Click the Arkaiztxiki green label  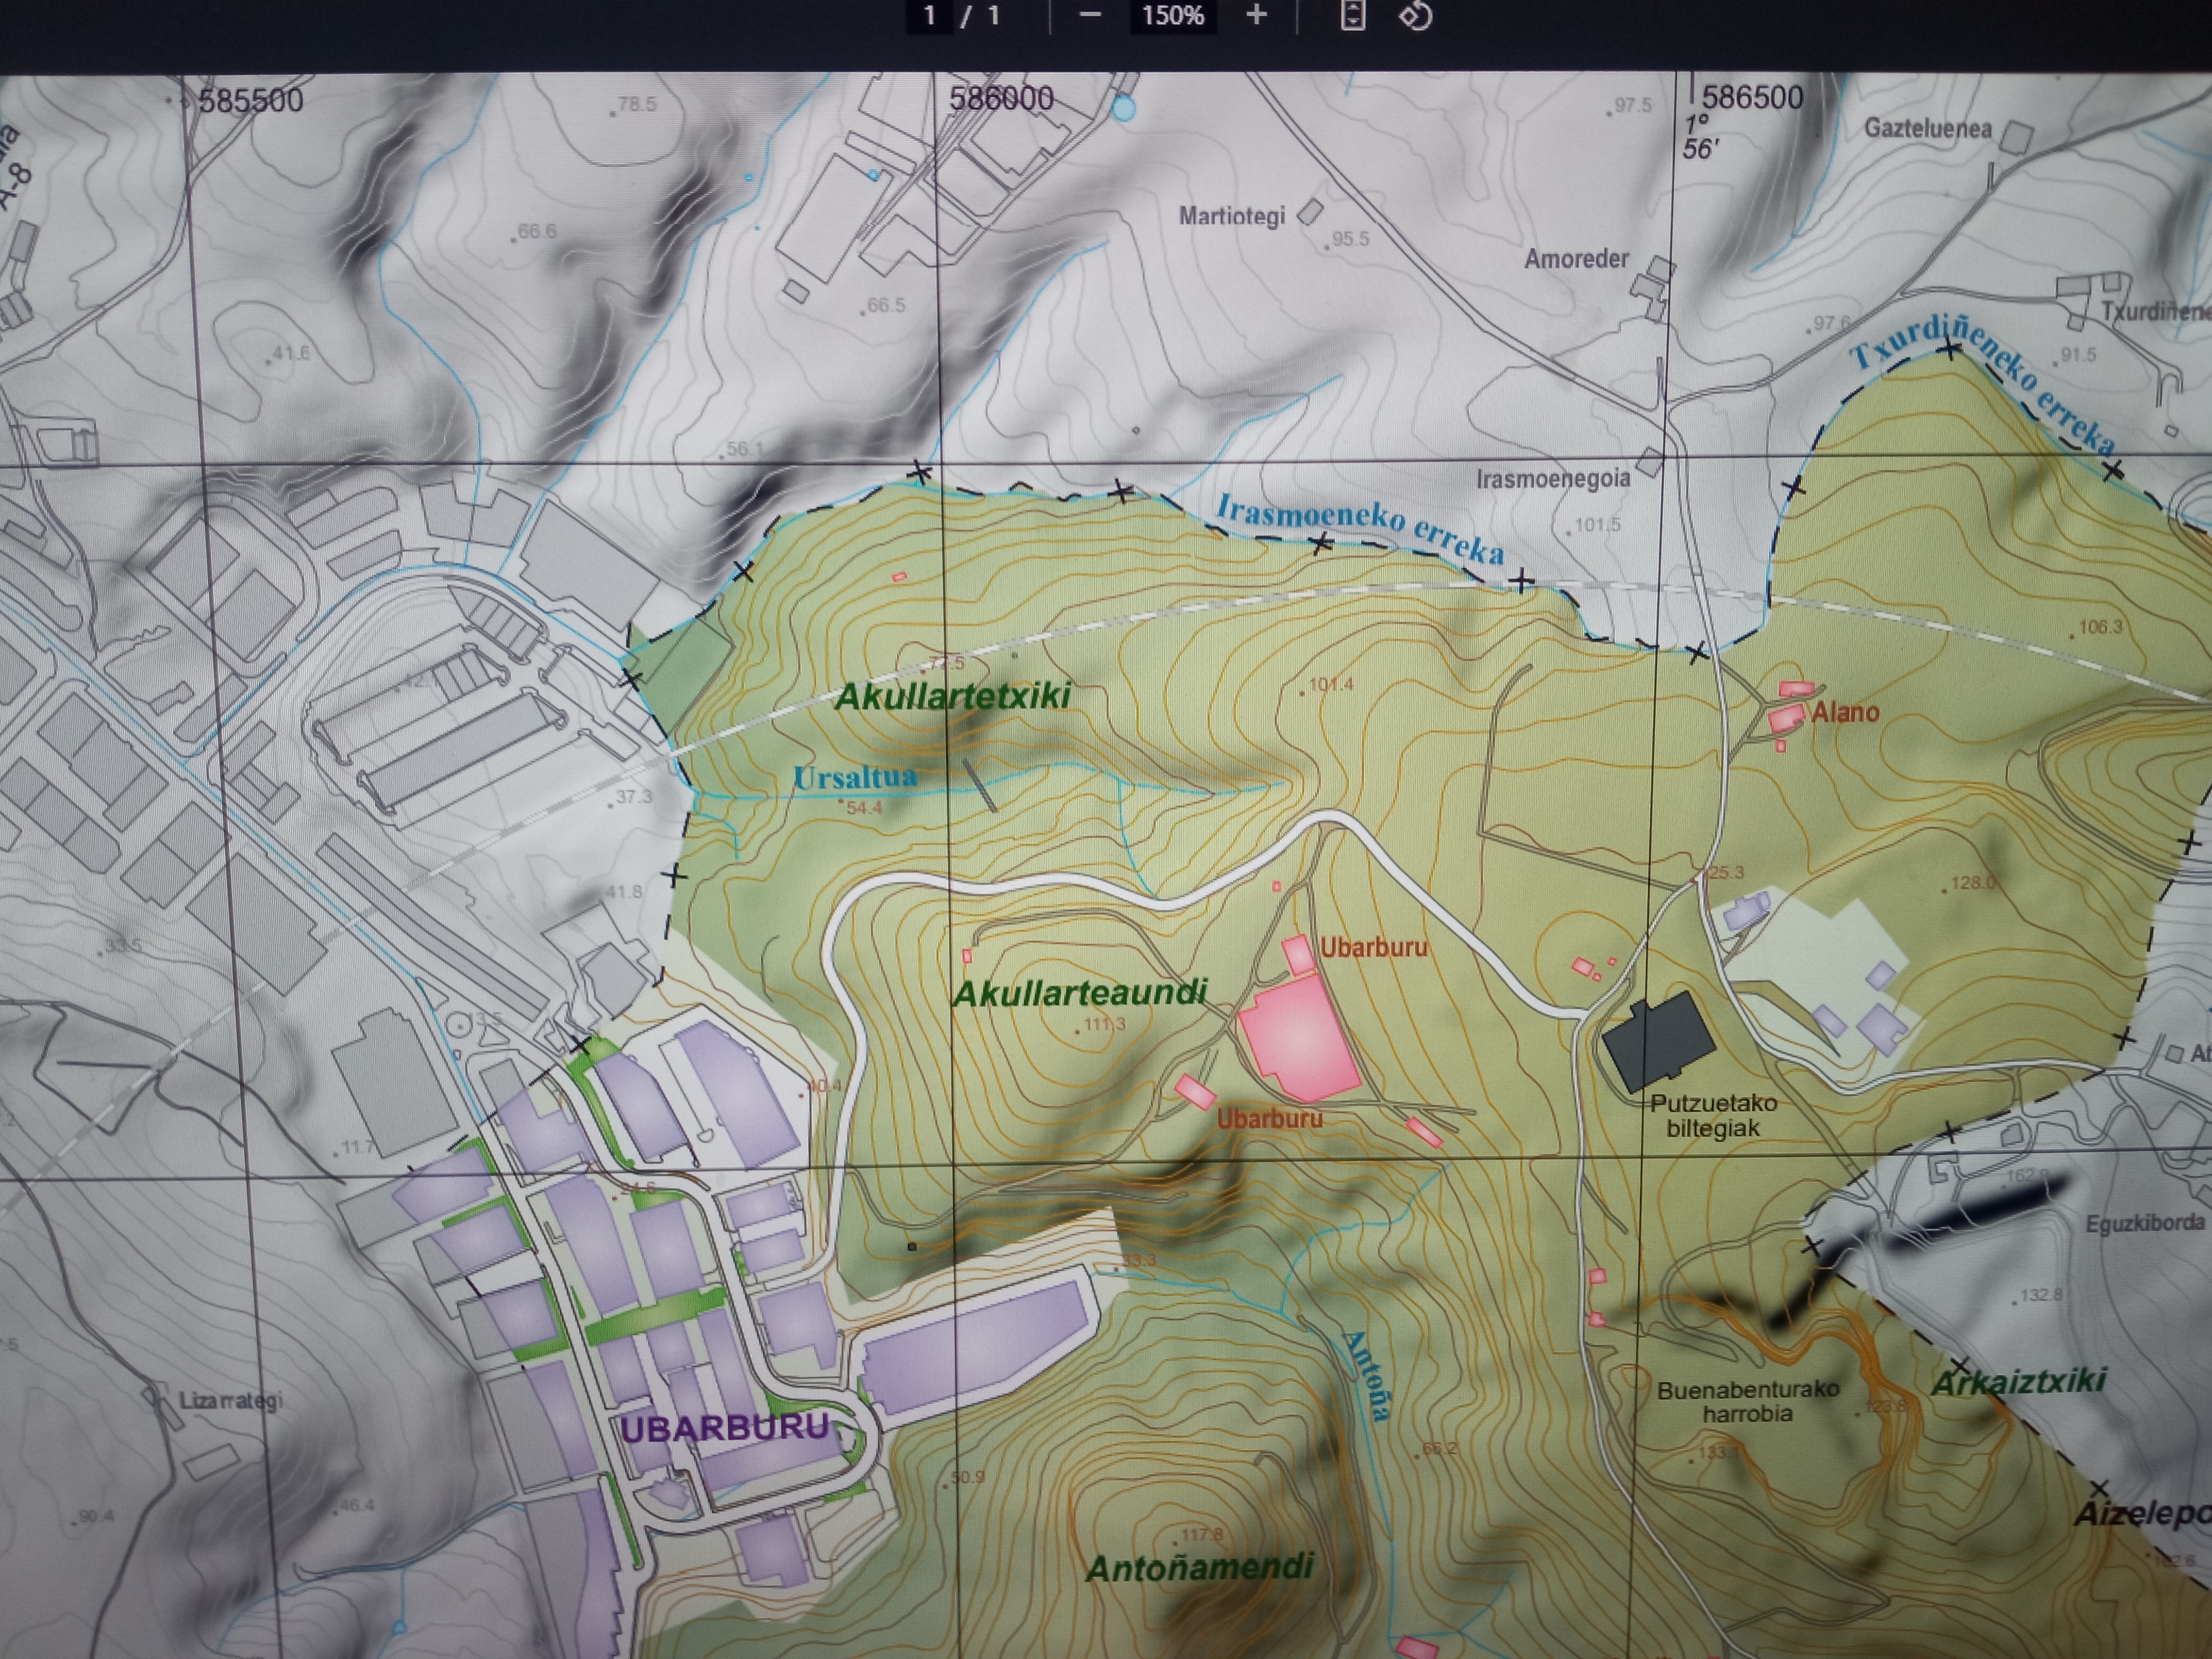coord(2019,1383)
